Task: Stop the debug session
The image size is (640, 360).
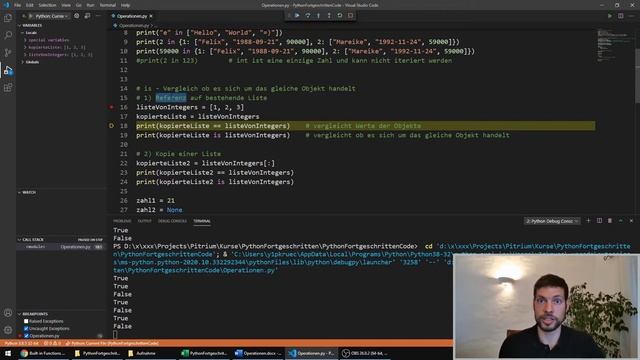Action: pyautogui.click(x=350, y=16)
